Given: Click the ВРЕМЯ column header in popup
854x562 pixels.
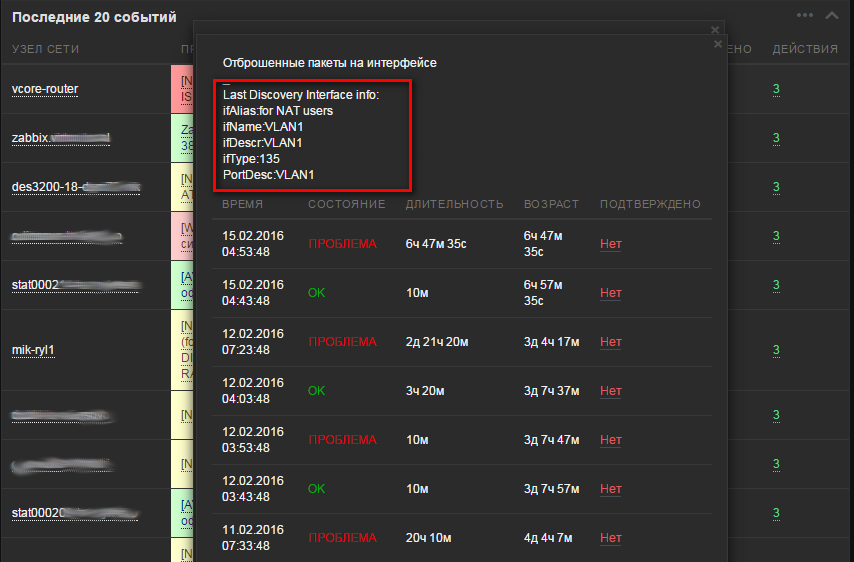Looking at the screenshot, I should click(x=242, y=204).
